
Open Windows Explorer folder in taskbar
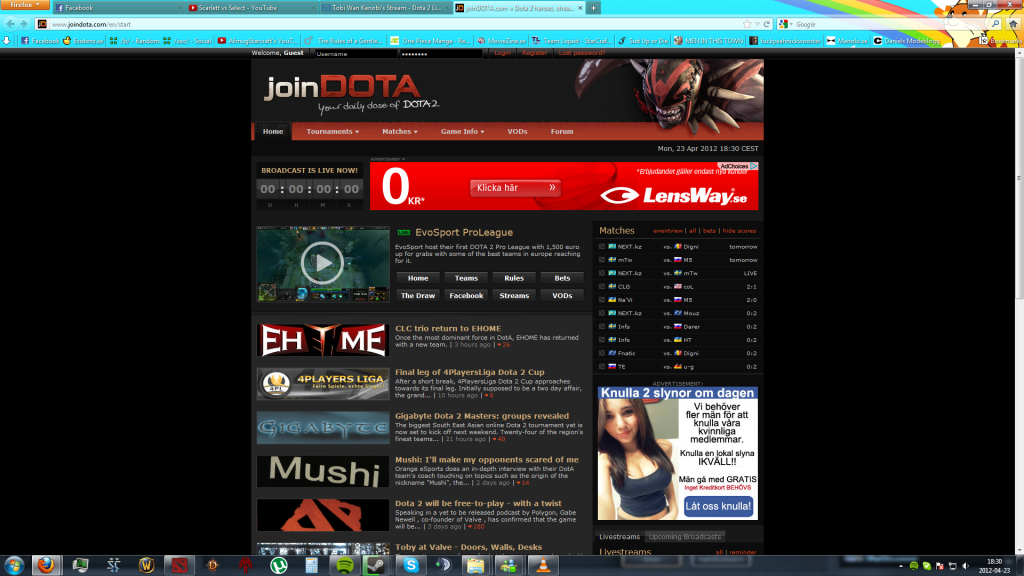click(475, 565)
